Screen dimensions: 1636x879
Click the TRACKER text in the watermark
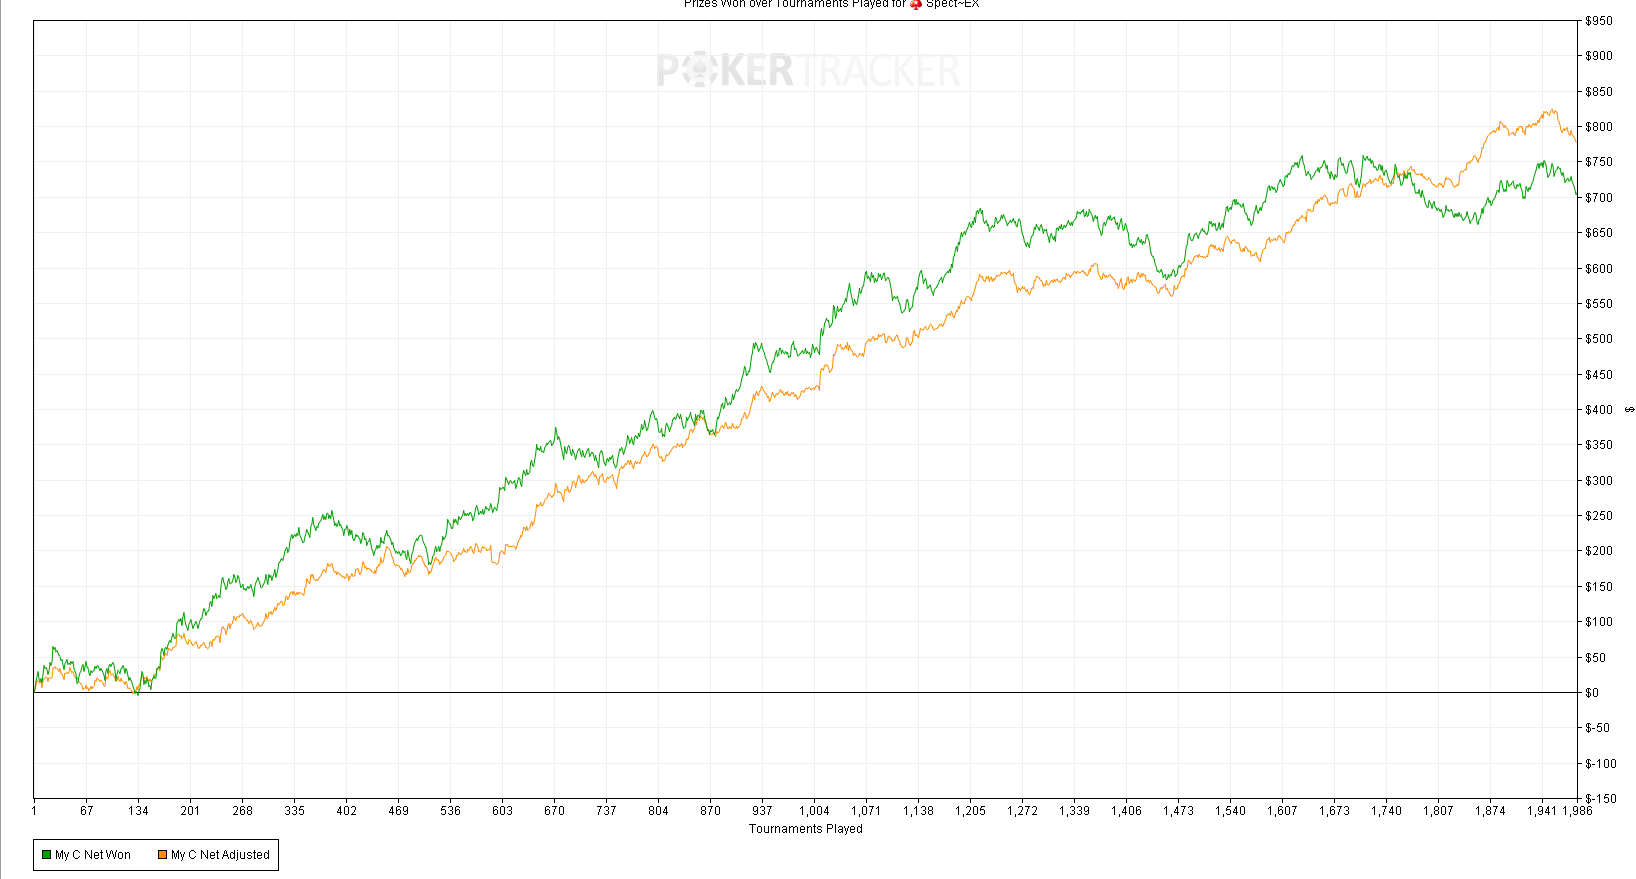click(x=879, y=71)
